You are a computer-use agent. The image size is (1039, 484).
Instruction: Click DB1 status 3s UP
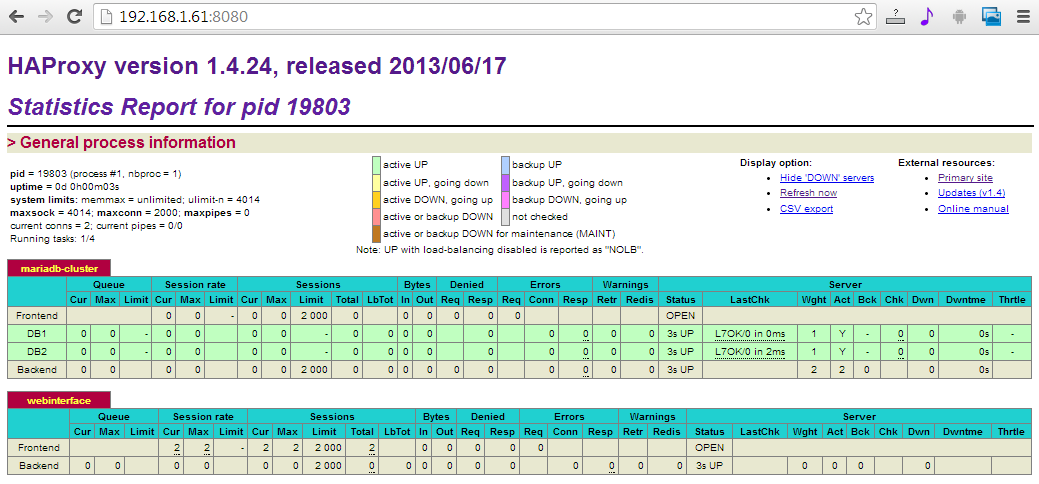(681, 334)
